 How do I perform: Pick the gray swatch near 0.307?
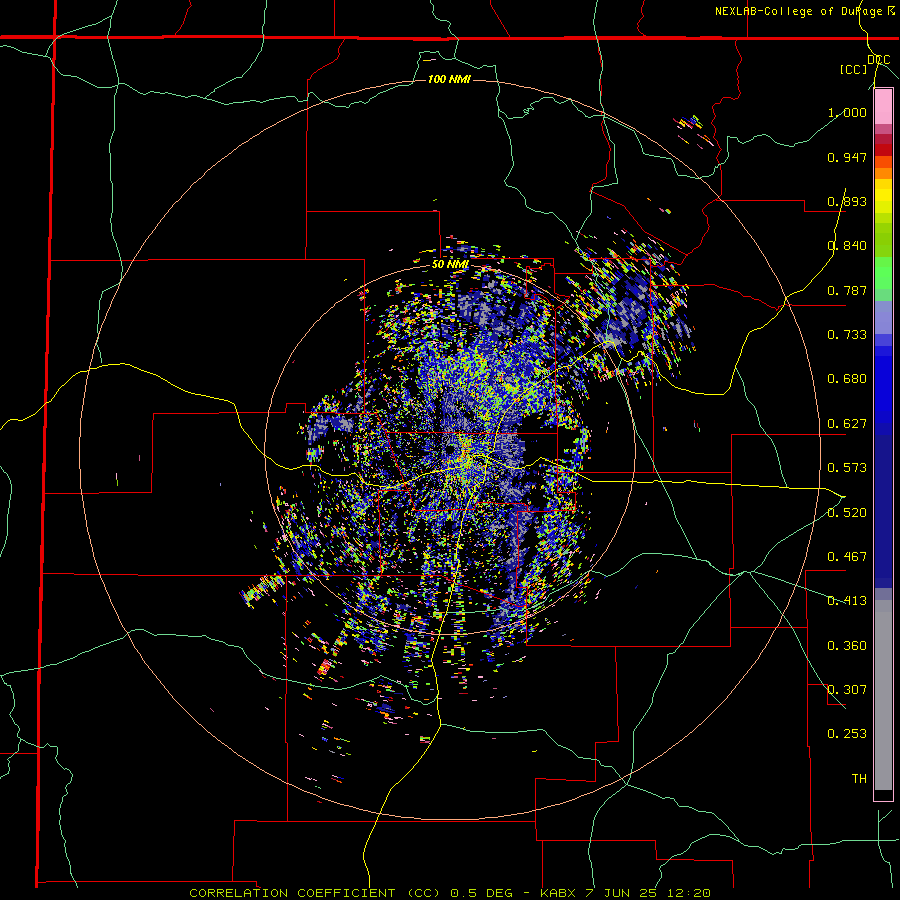(x=883, y=695)
